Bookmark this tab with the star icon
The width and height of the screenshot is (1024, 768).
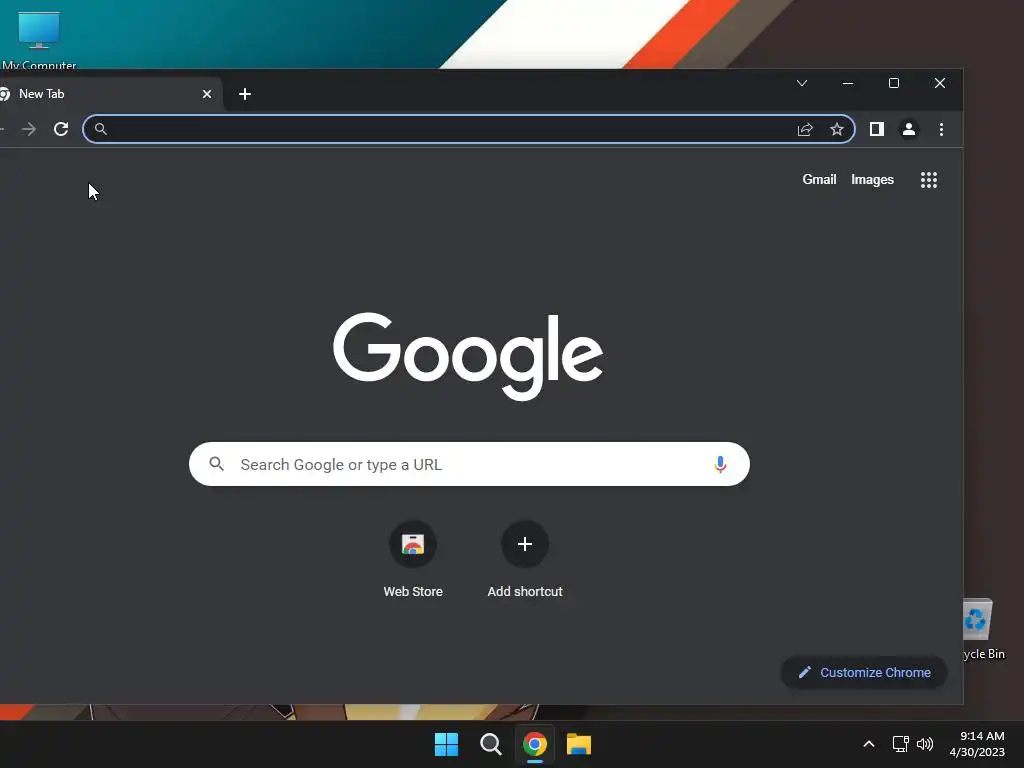[x=837, y=129]
